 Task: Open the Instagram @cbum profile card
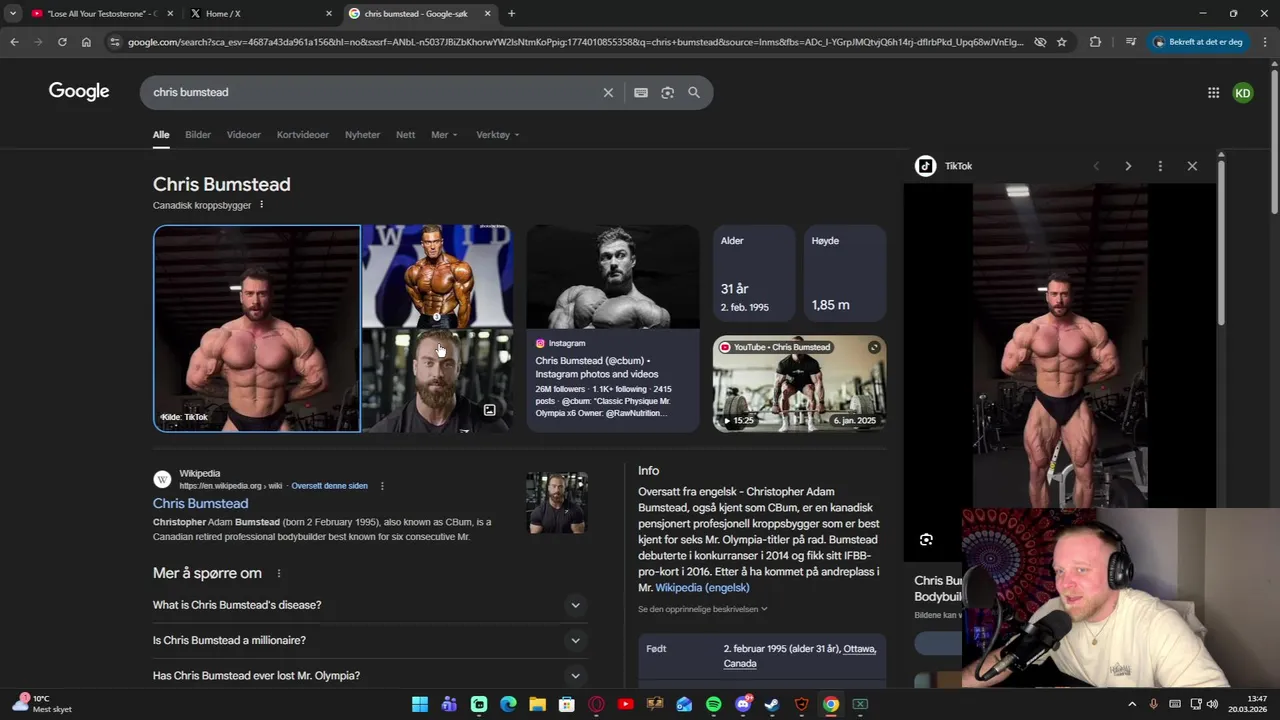coord(613,328)
